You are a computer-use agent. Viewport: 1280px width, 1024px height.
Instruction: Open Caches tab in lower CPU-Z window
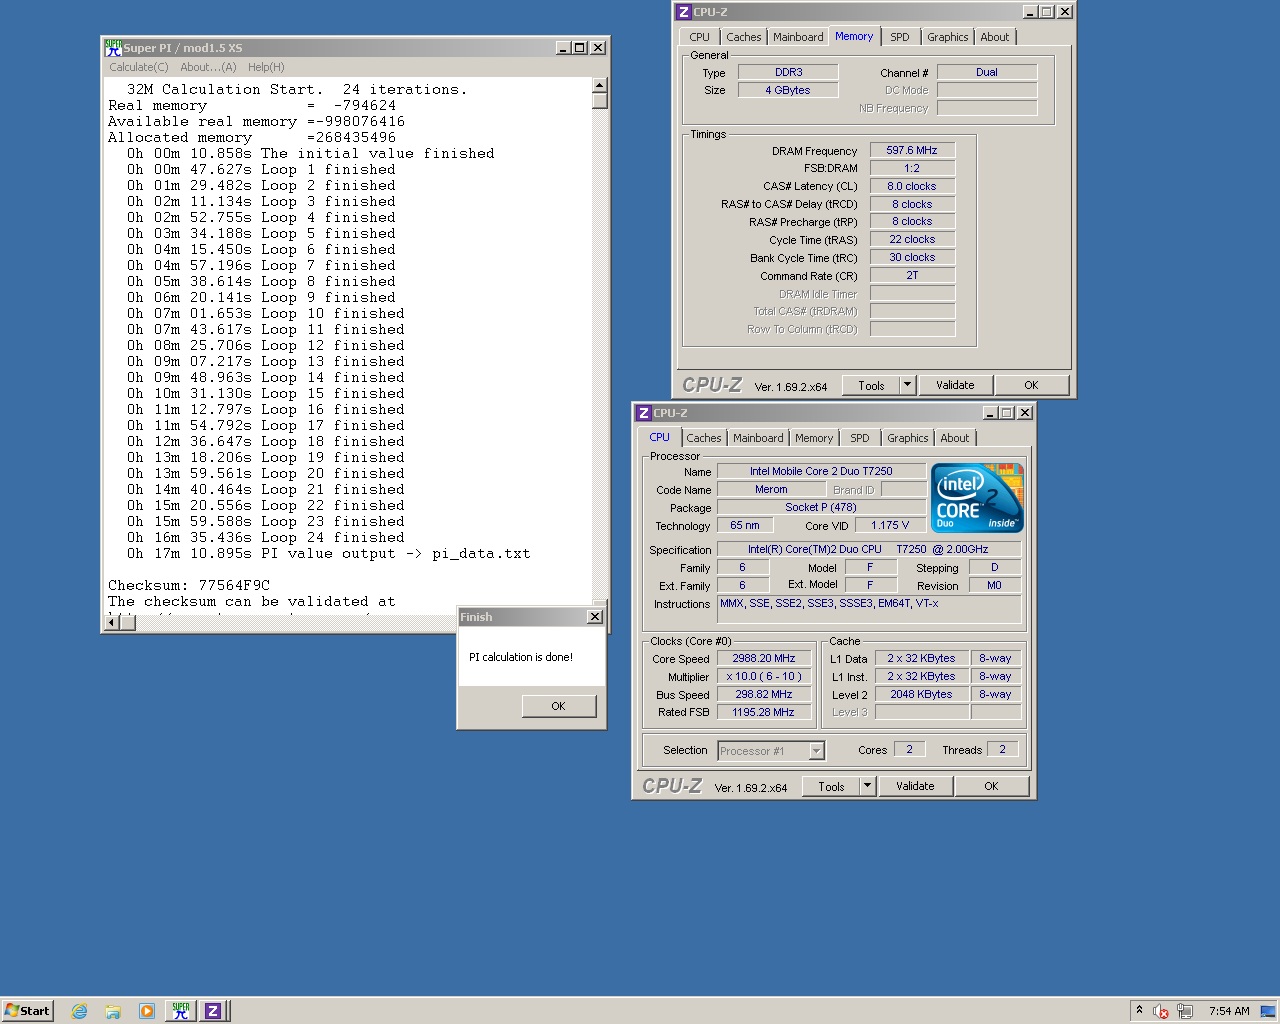coord(703,438)
